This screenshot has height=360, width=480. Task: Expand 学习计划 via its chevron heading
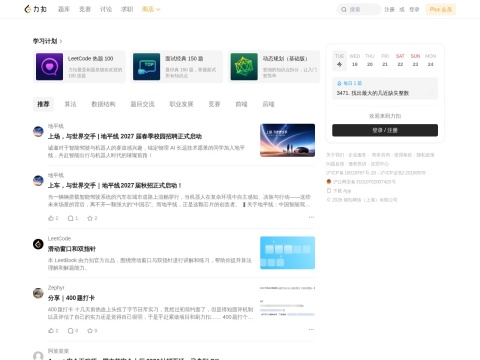click(47, 41)
